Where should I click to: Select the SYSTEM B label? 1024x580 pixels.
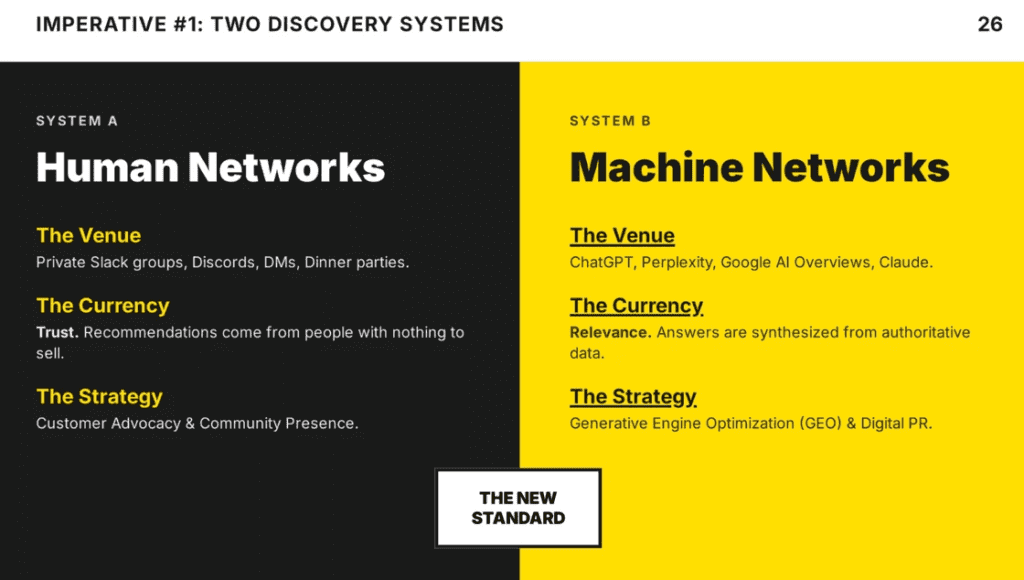pos(610,121)
